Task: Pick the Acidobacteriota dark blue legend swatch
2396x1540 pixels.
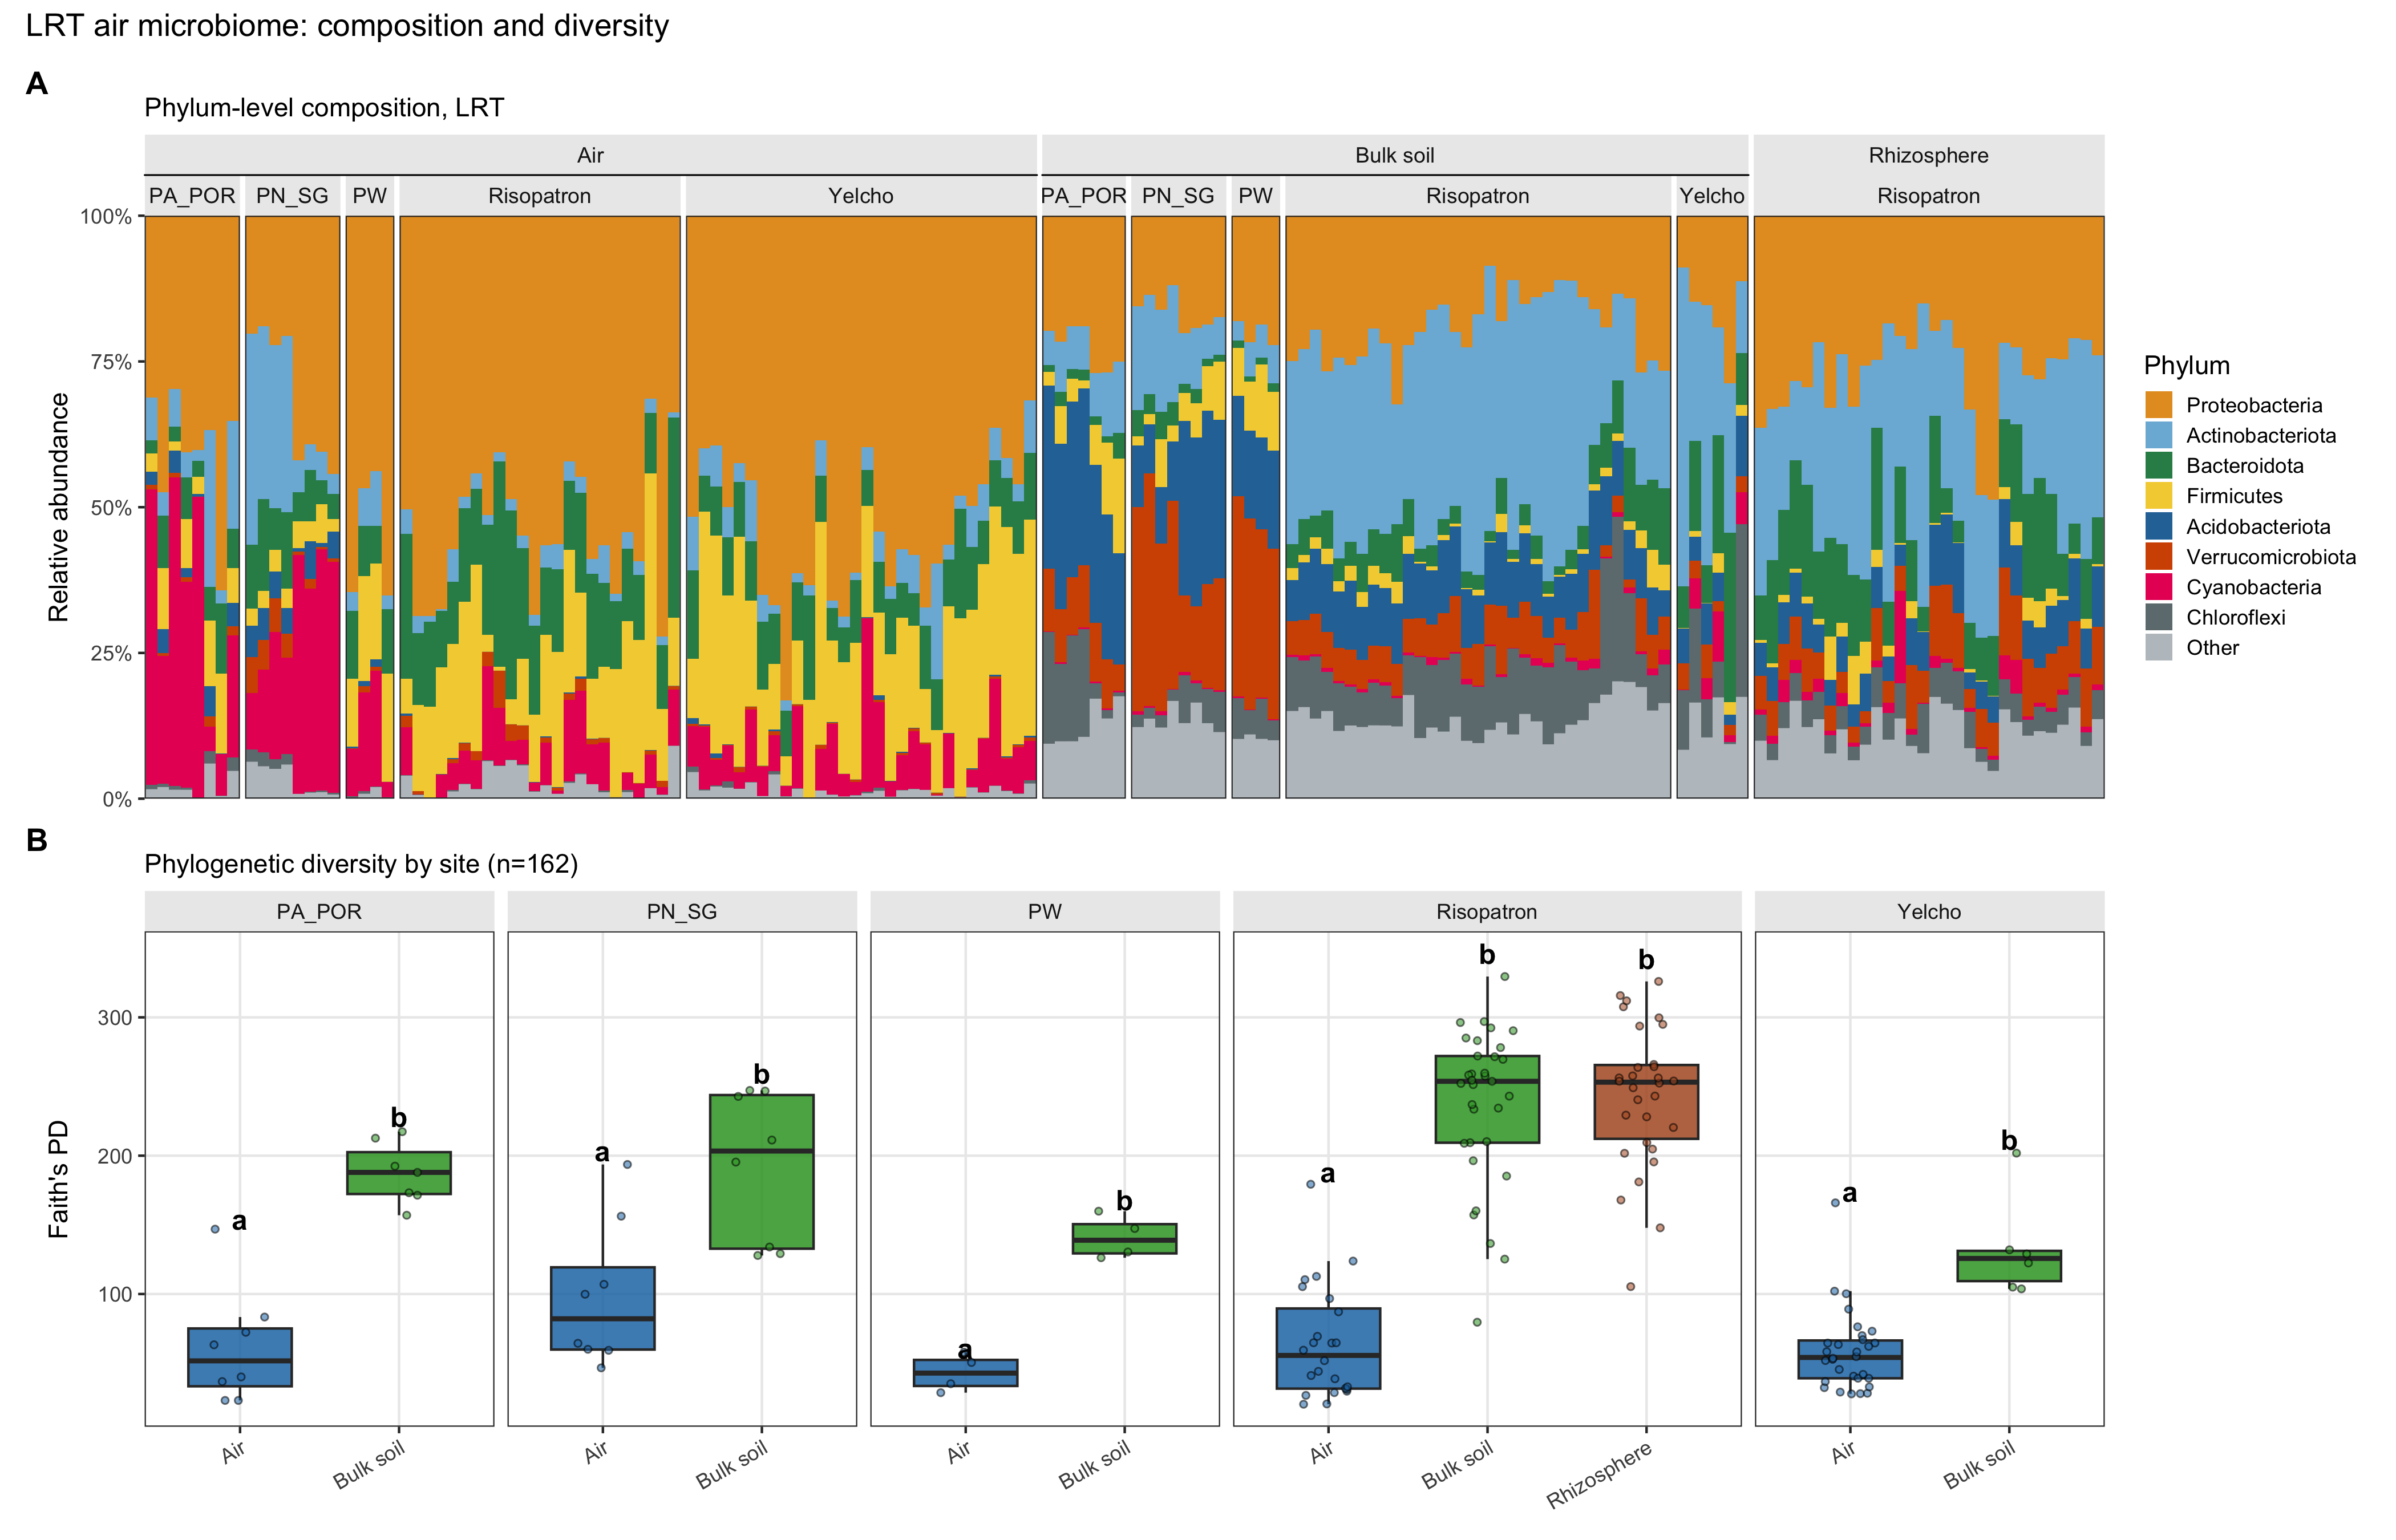Action: pyautogui.click(x=2158, y=526)
